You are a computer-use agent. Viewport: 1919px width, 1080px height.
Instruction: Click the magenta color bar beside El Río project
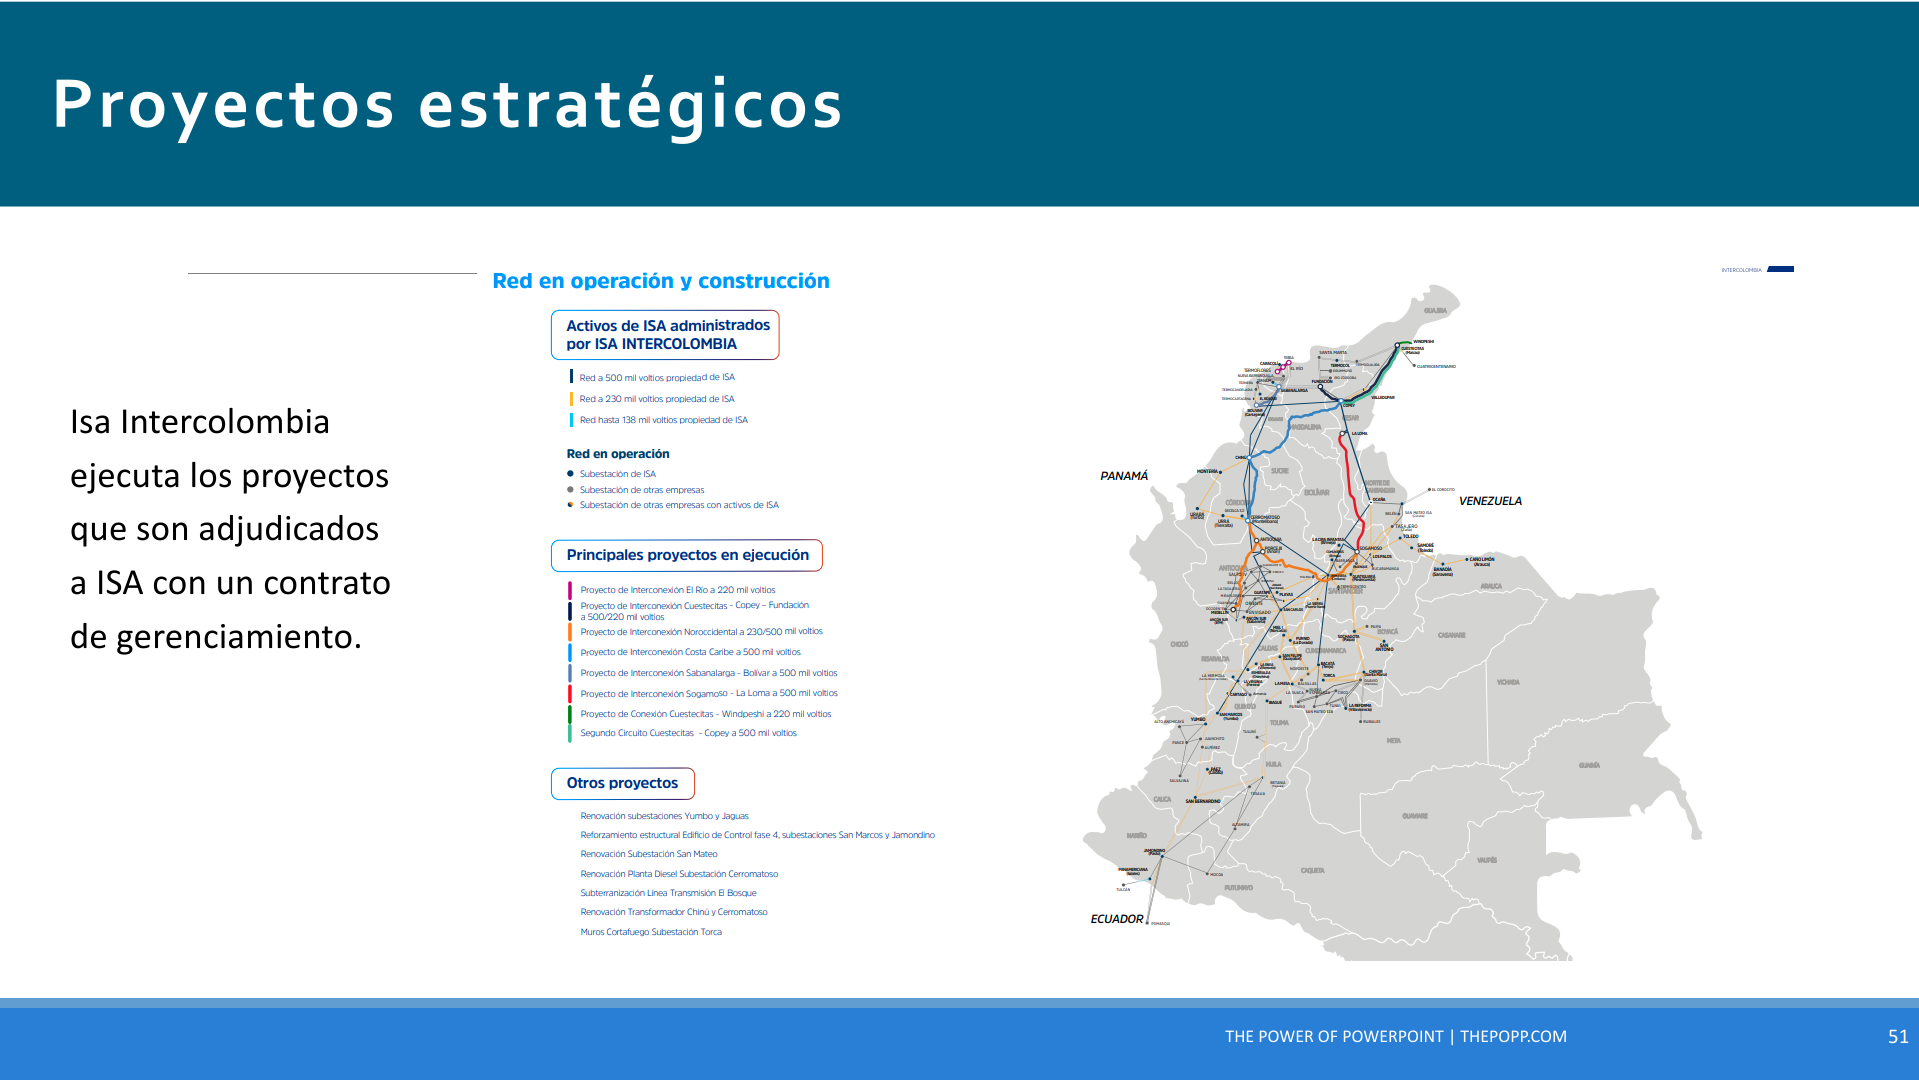(570, 590)
